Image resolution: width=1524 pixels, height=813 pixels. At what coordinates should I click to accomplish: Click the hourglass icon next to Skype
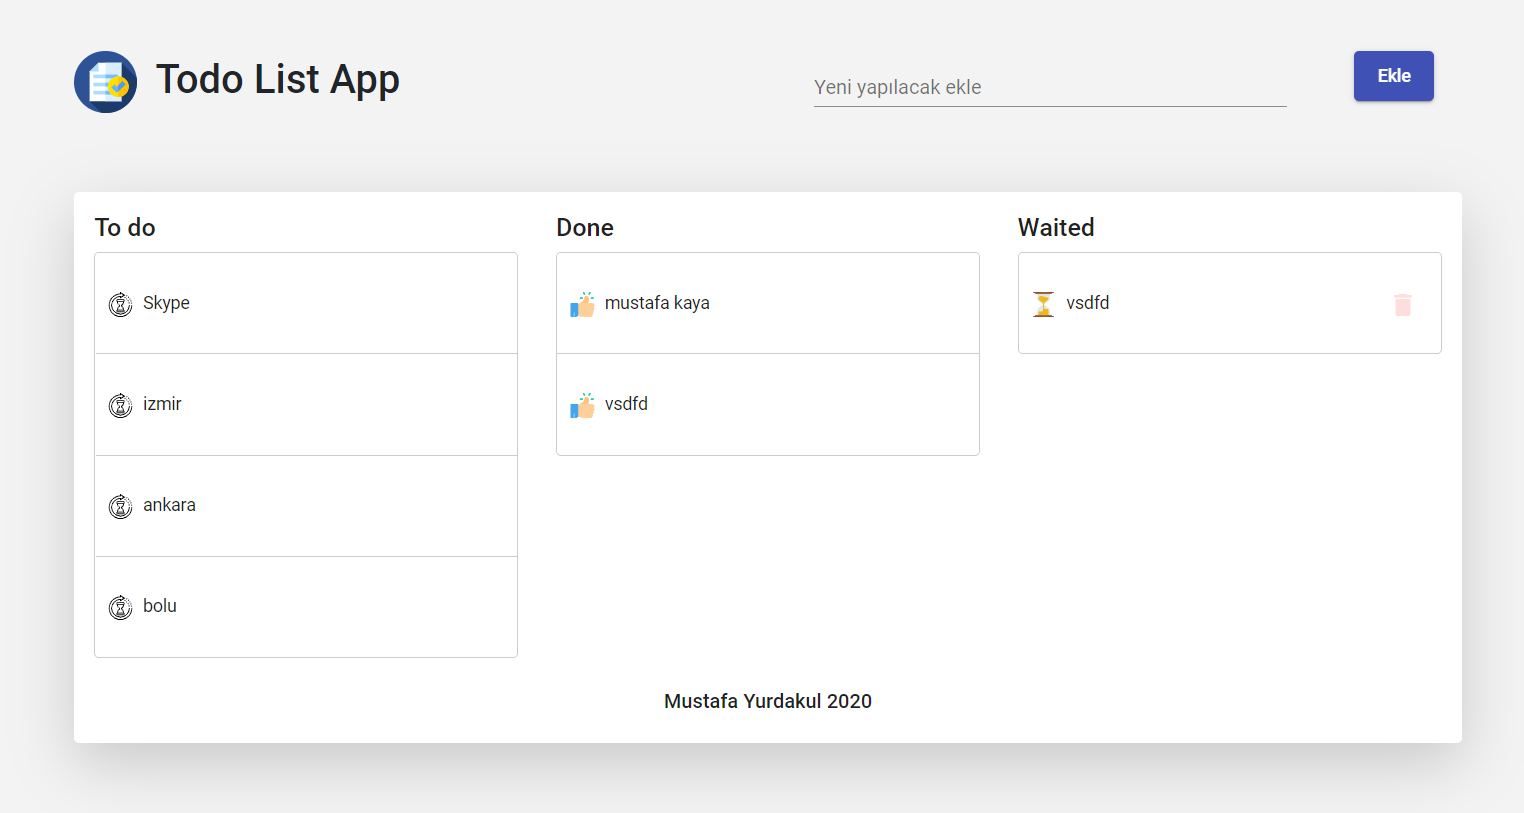120,304
